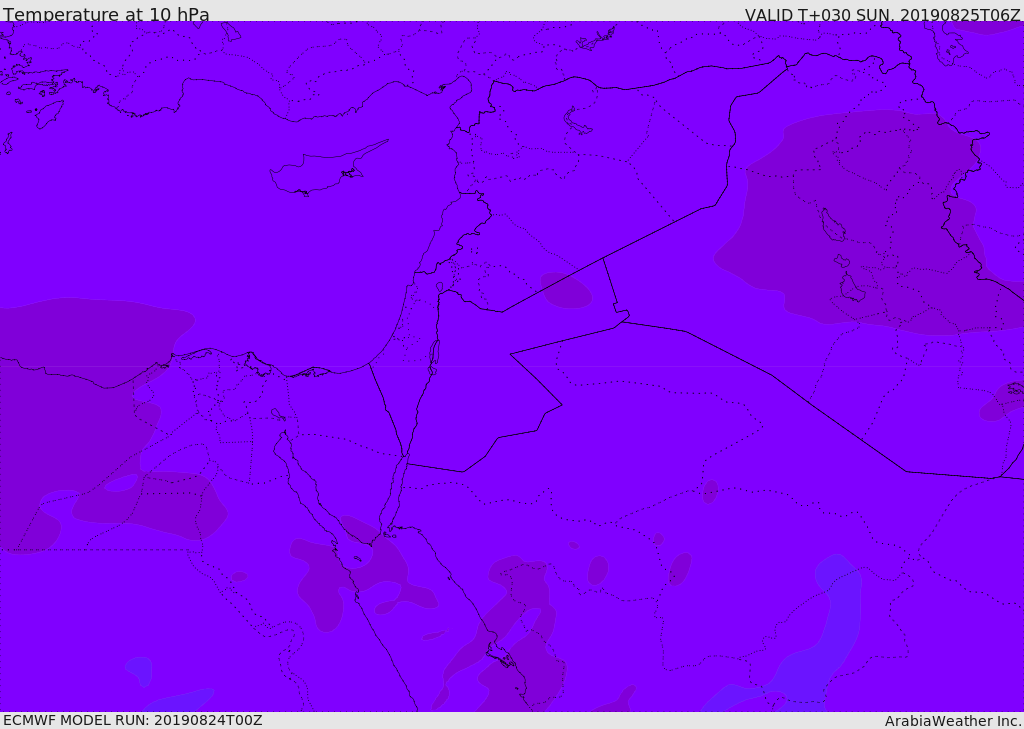The height and width of the screenshot is (729, 1024).
Task: Click the "Temperature at 10 hPa" title text
Action: tap(106, 14)
